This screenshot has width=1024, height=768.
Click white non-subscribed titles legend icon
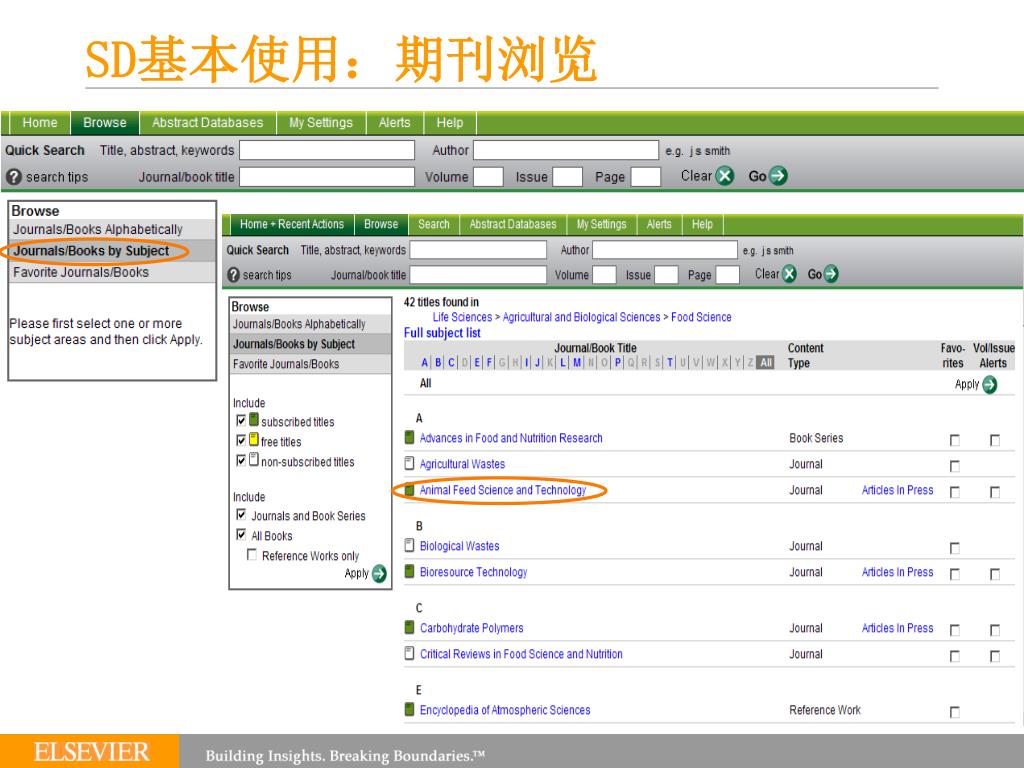(x=254, y=460)
